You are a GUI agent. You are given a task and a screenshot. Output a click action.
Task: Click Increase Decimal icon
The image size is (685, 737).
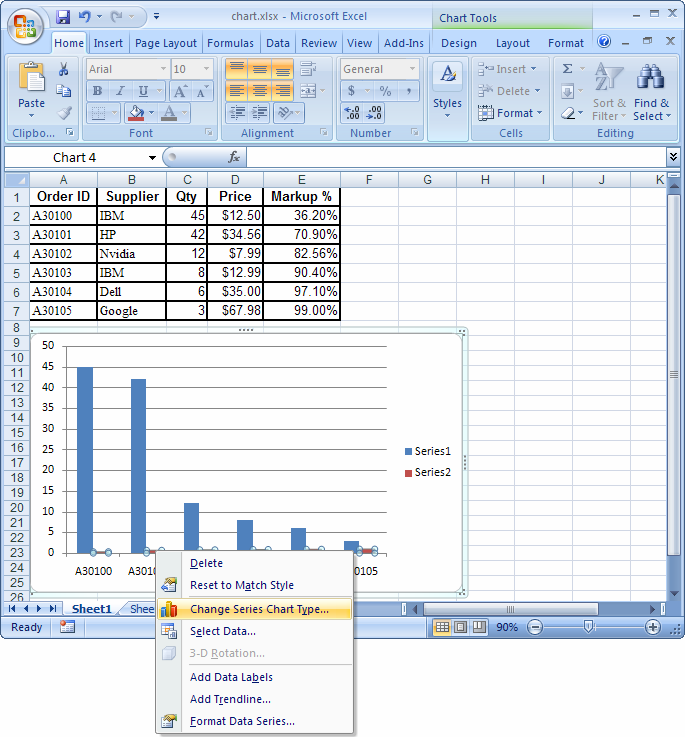click(352, 113)
